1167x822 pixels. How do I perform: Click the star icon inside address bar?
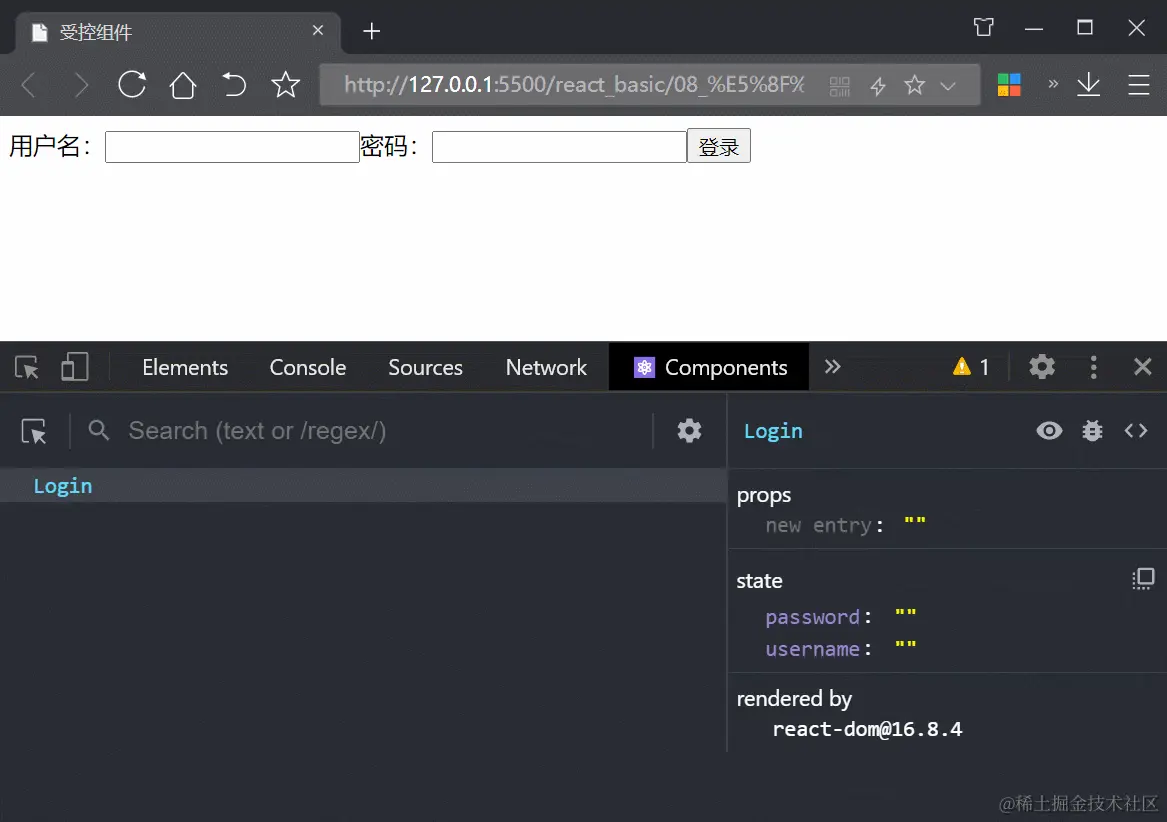tap(915, 86)
